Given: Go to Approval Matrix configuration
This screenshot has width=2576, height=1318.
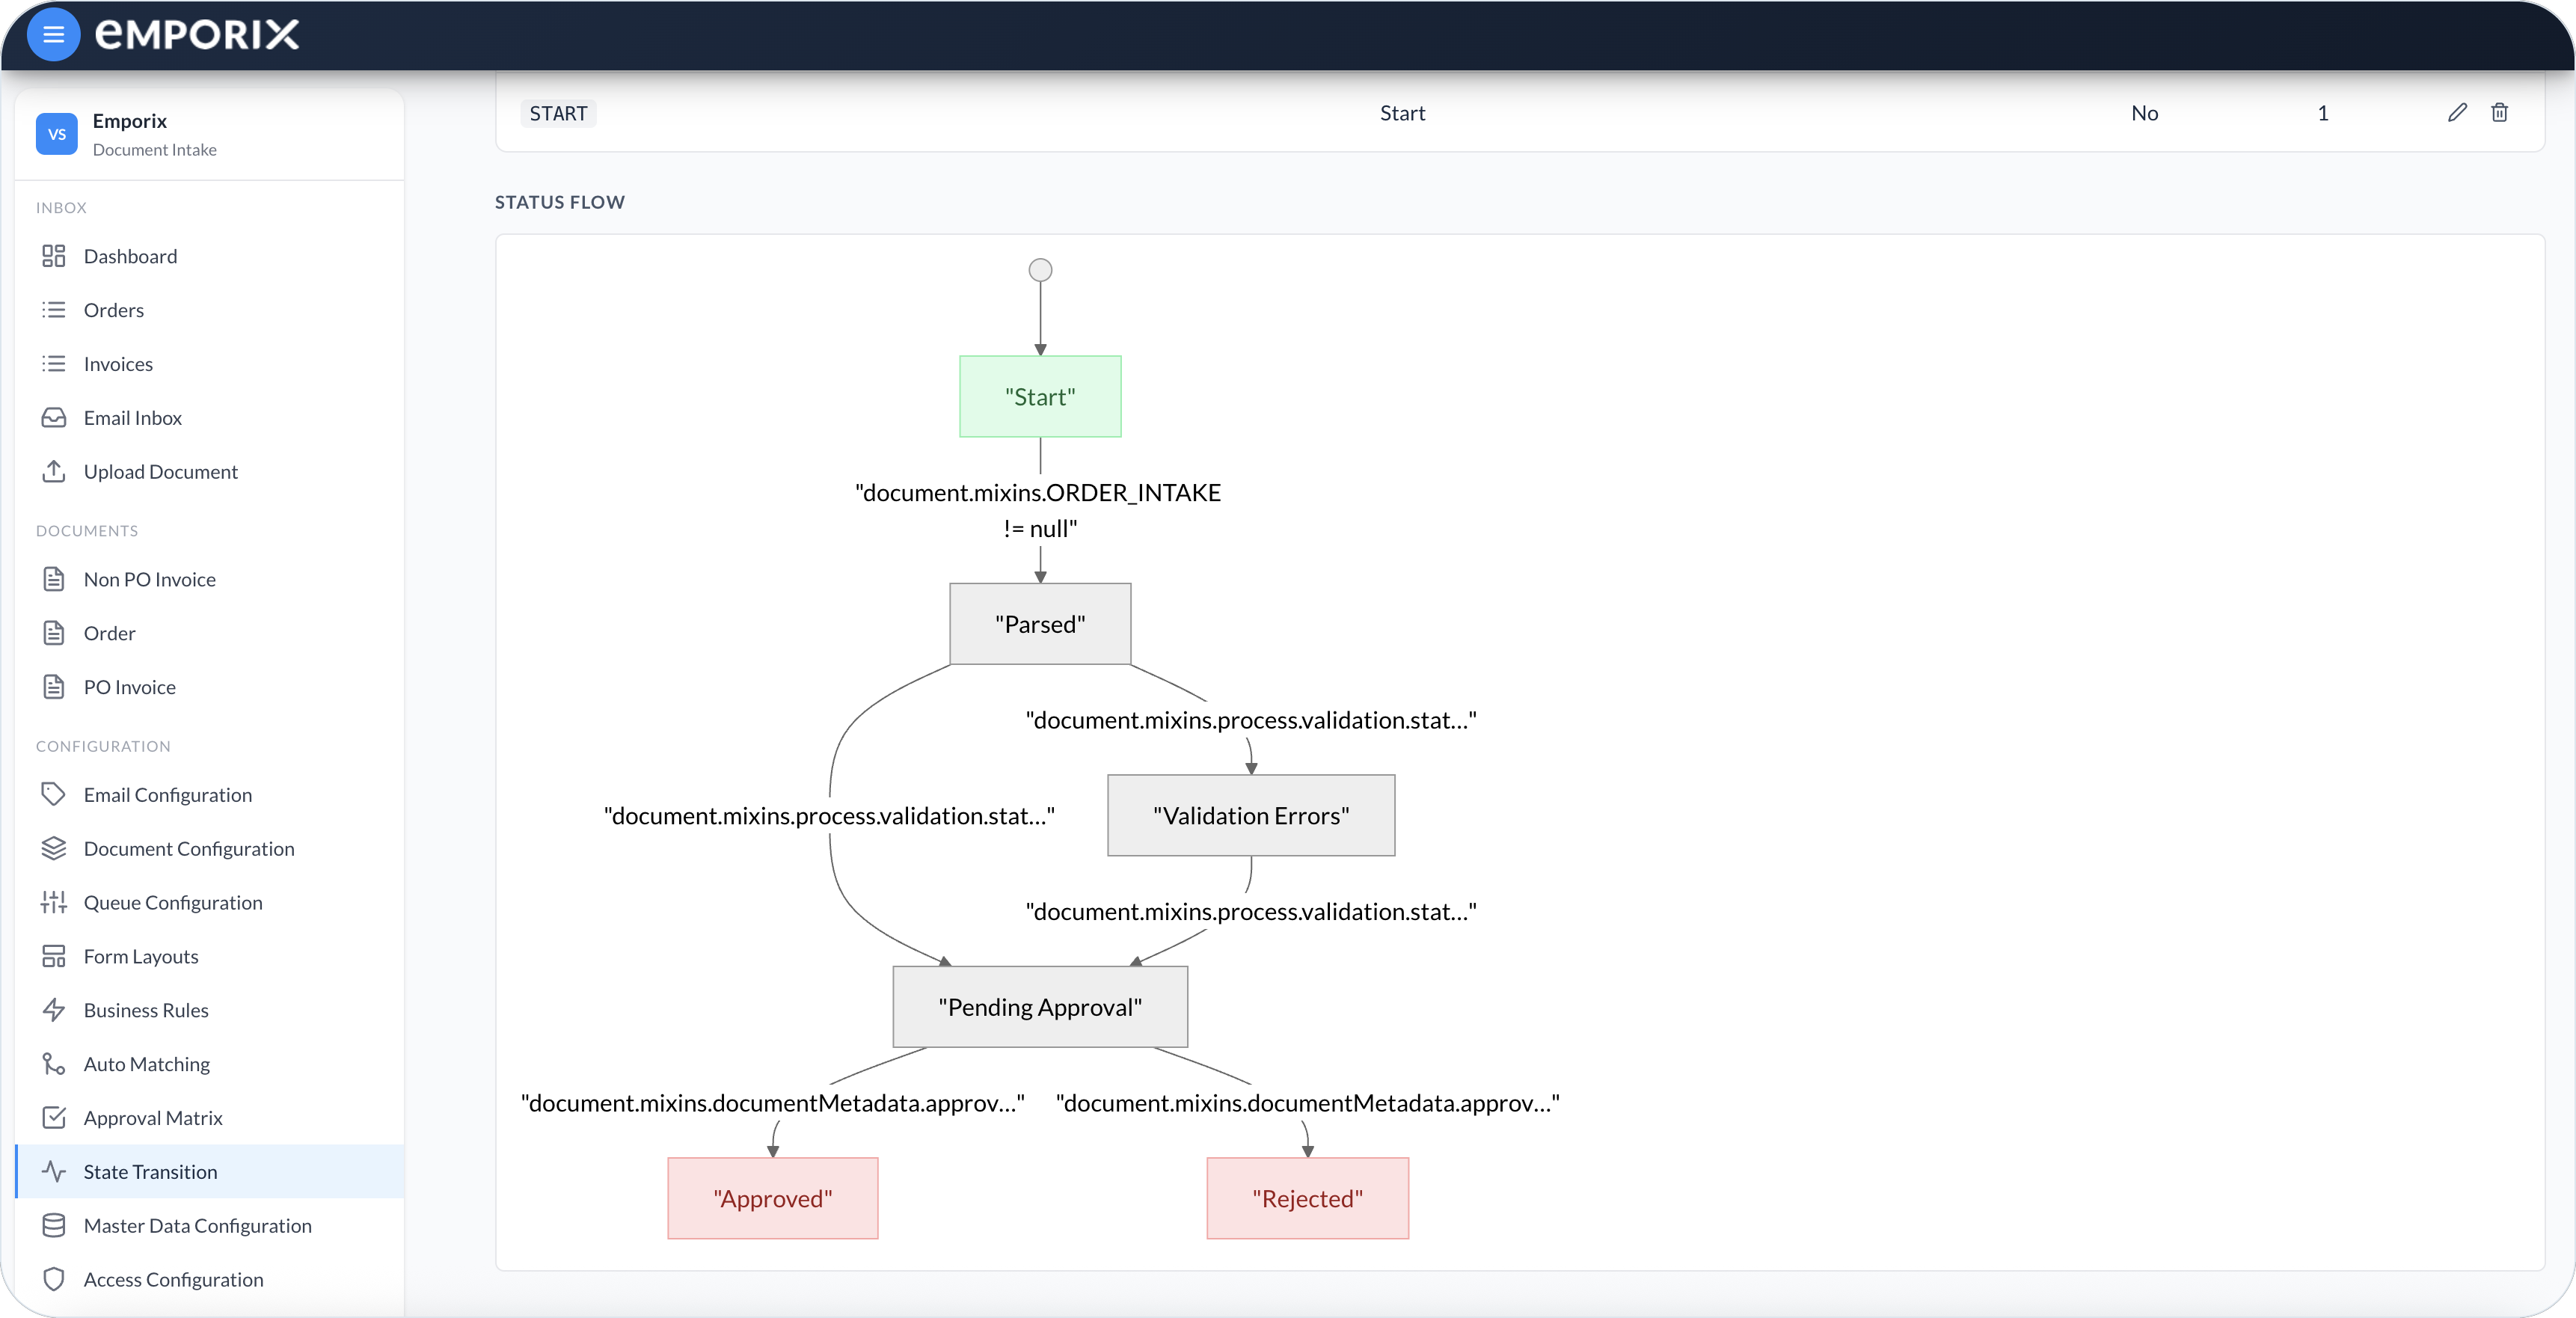Looking at the screenshot, I should tap(210, 1118).
